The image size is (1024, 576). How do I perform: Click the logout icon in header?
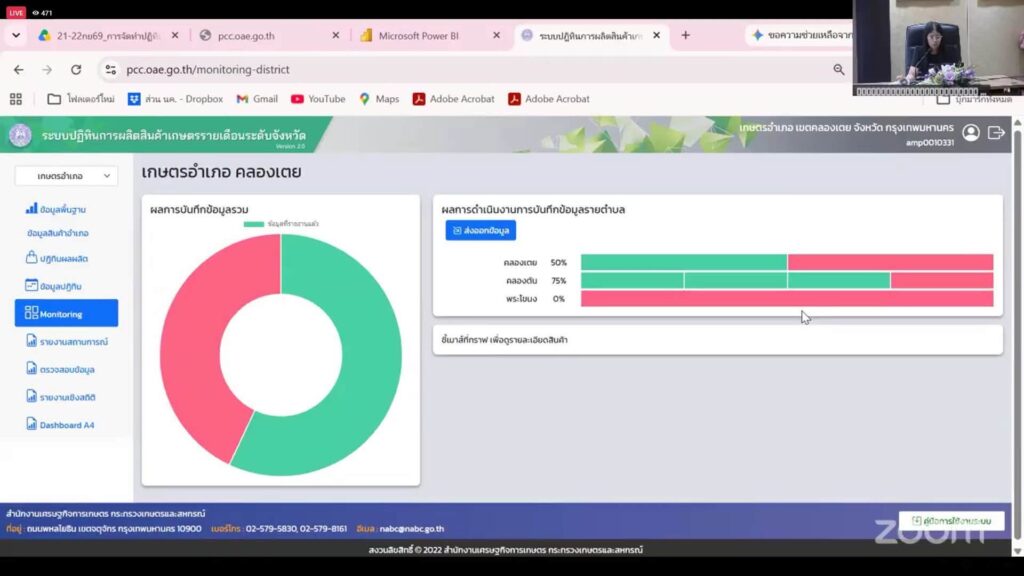click(996, 133)
